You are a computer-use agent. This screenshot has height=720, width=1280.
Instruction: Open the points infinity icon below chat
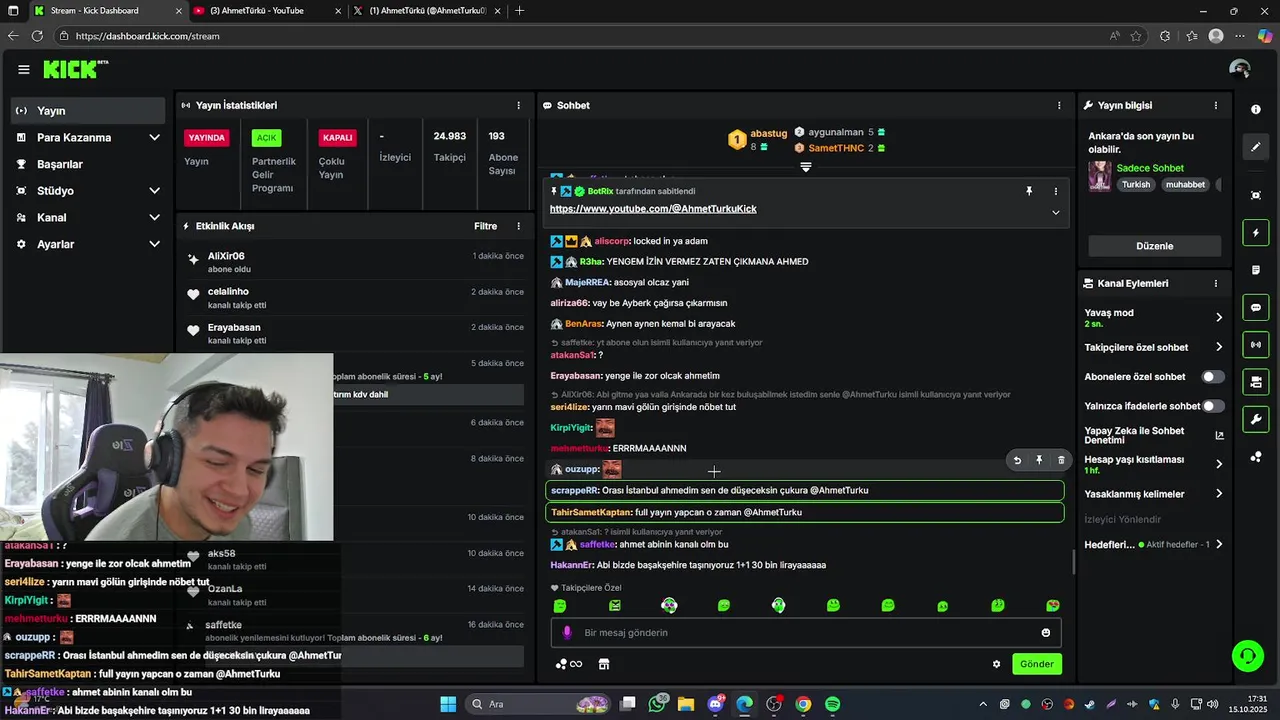[x=569, y=664]
